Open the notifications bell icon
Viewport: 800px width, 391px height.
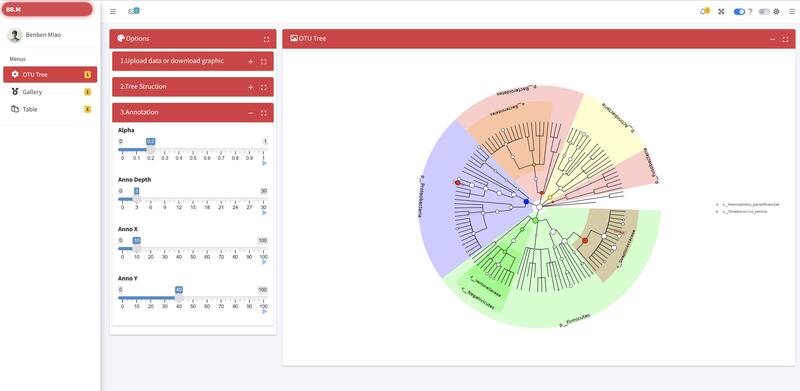(x=704, y=11)
